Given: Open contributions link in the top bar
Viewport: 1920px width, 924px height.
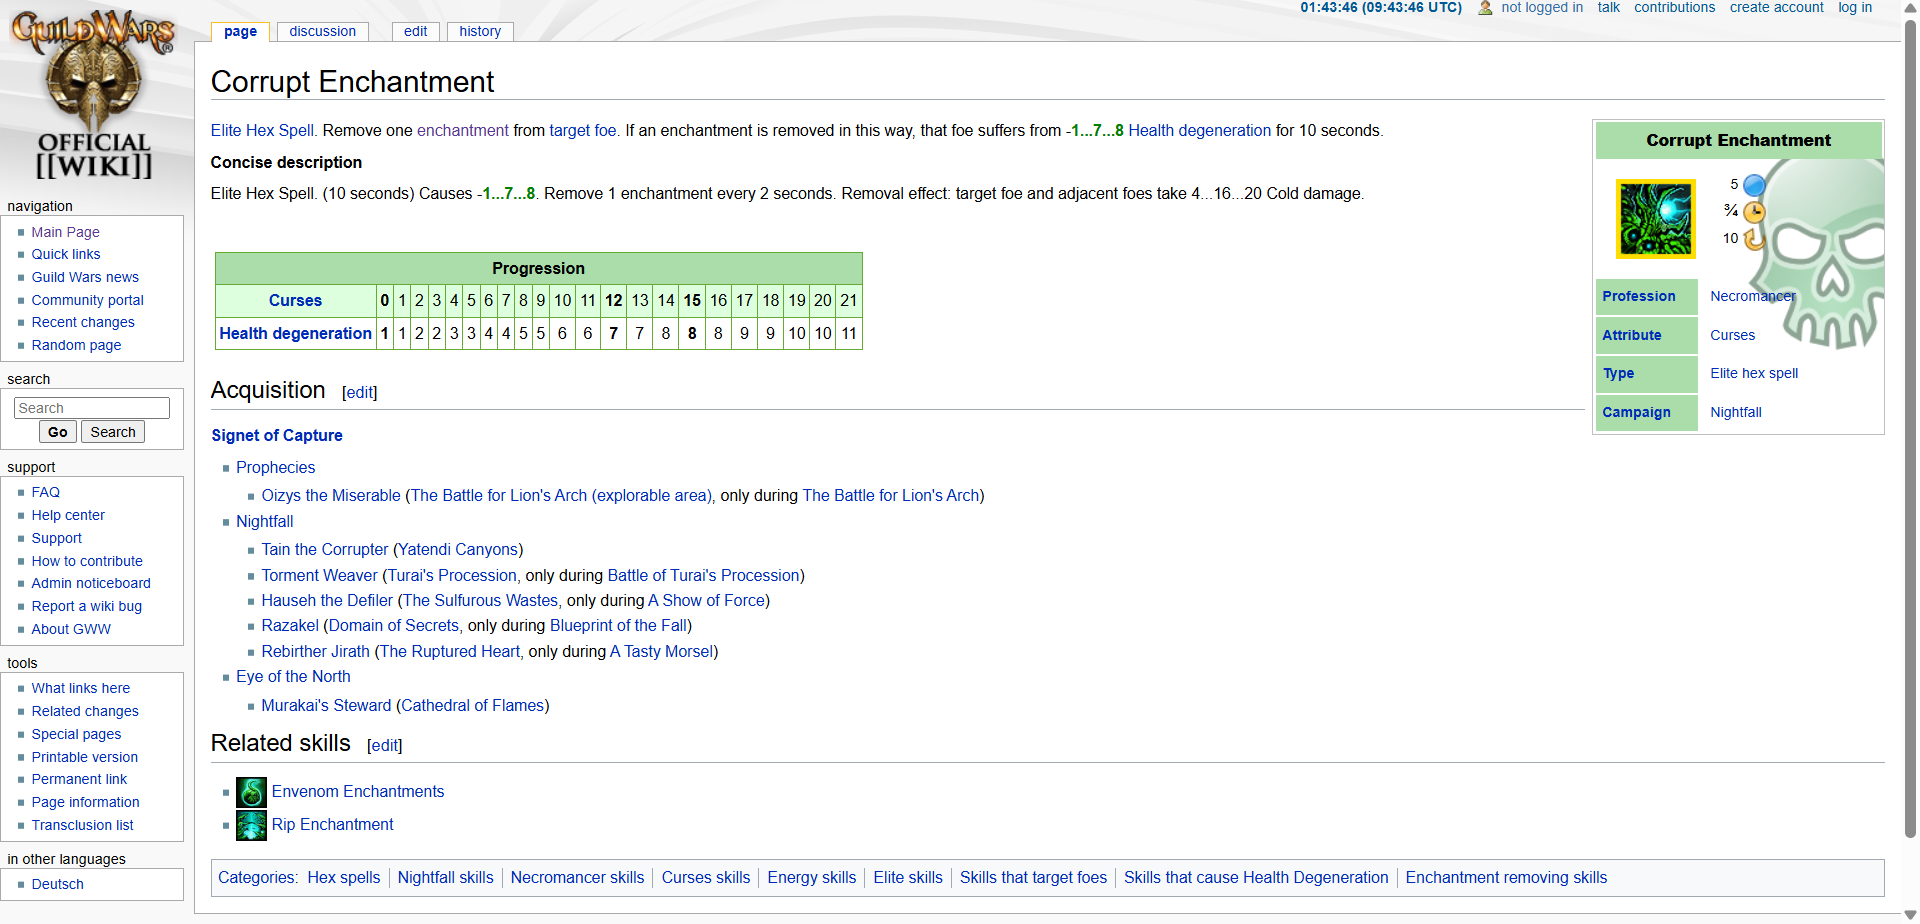Looking at the screenshot, I should coord(1674,8).
